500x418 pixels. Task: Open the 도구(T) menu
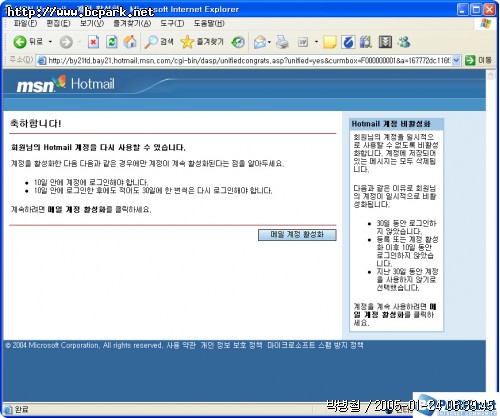tap(172, 23)
